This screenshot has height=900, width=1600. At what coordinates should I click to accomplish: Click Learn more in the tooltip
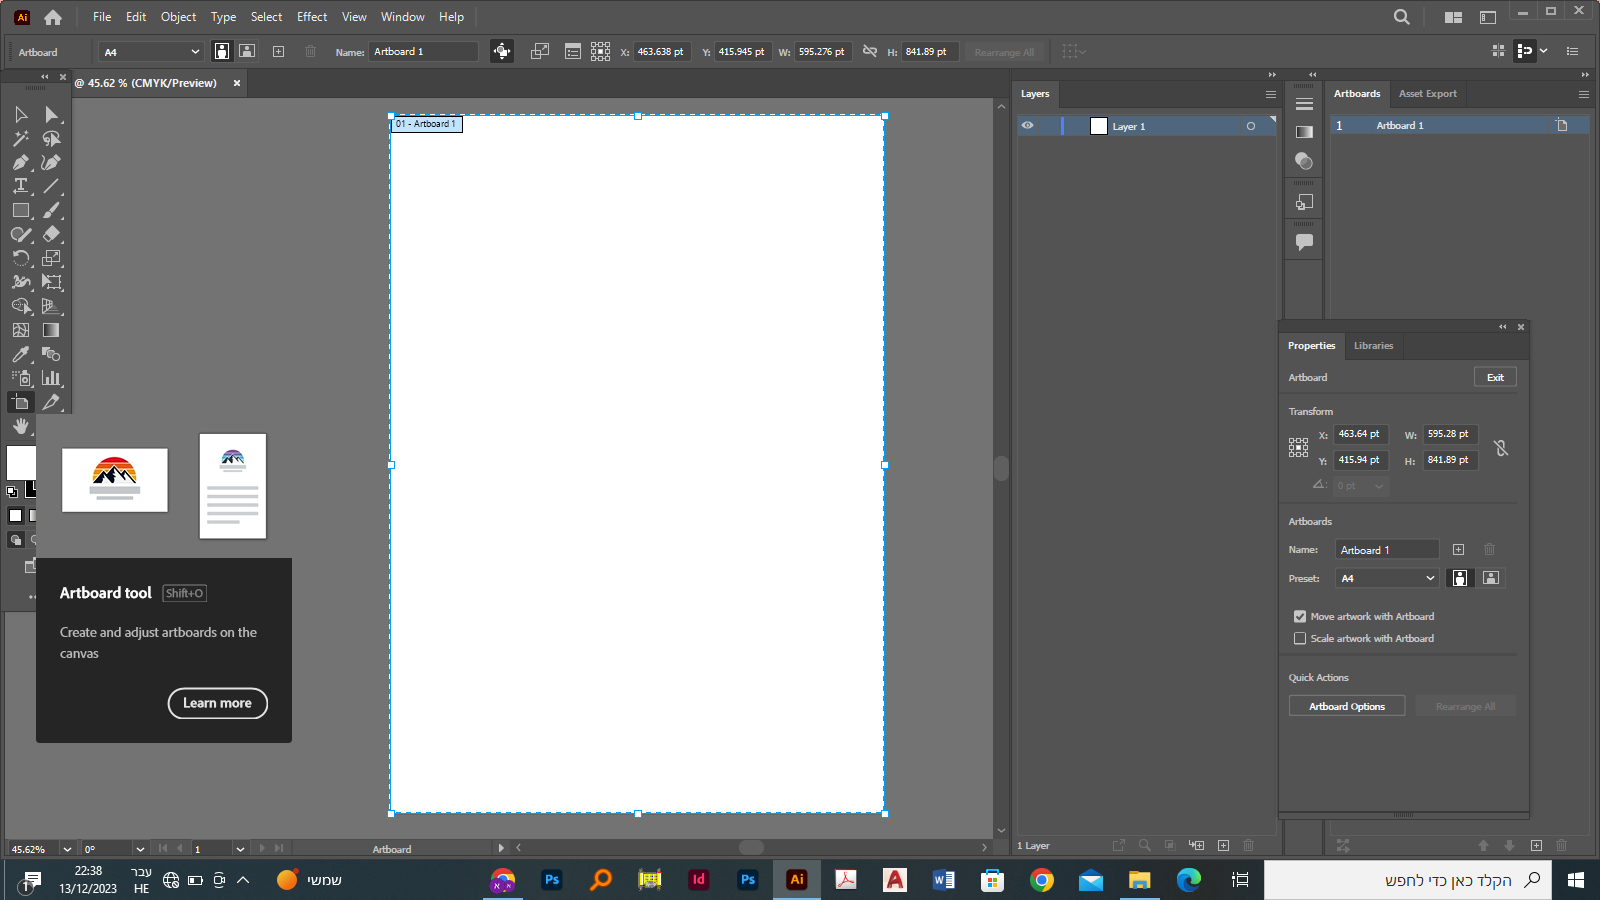(x=217, y=703)
